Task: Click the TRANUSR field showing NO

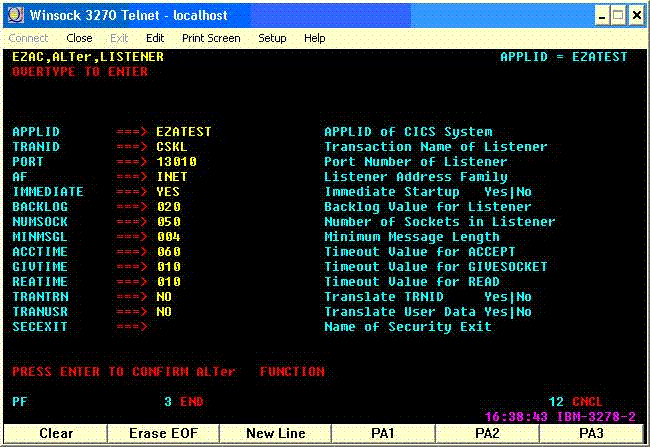Action: coord(164,311)
